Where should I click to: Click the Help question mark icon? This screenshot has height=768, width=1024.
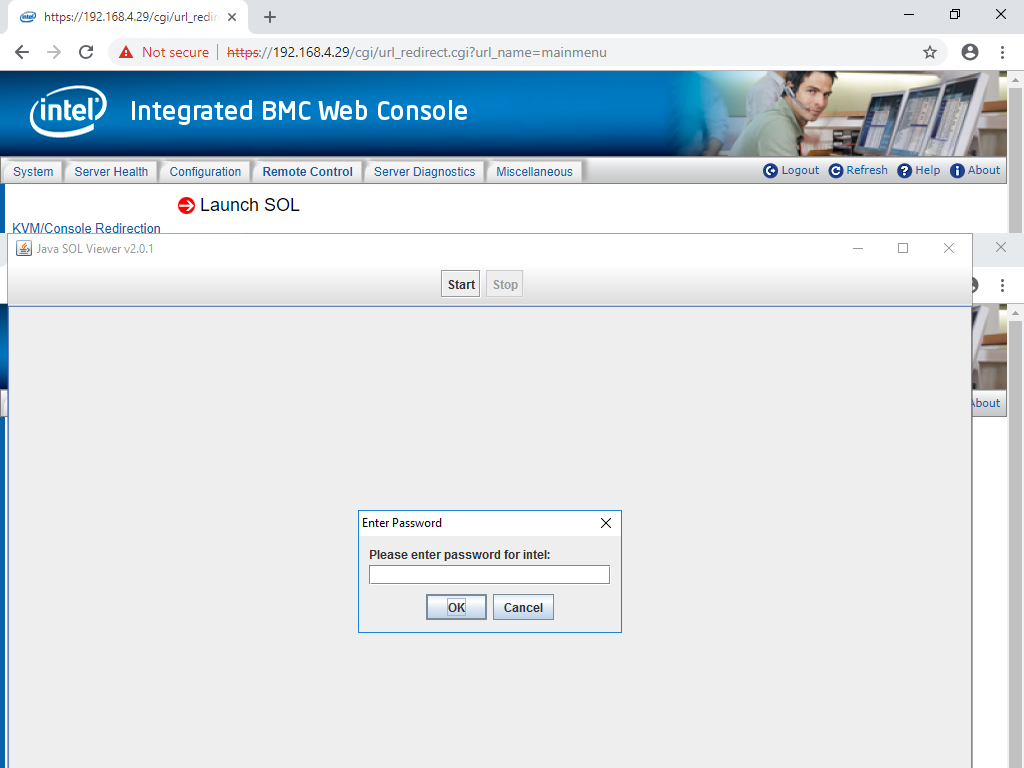[904, 170]
